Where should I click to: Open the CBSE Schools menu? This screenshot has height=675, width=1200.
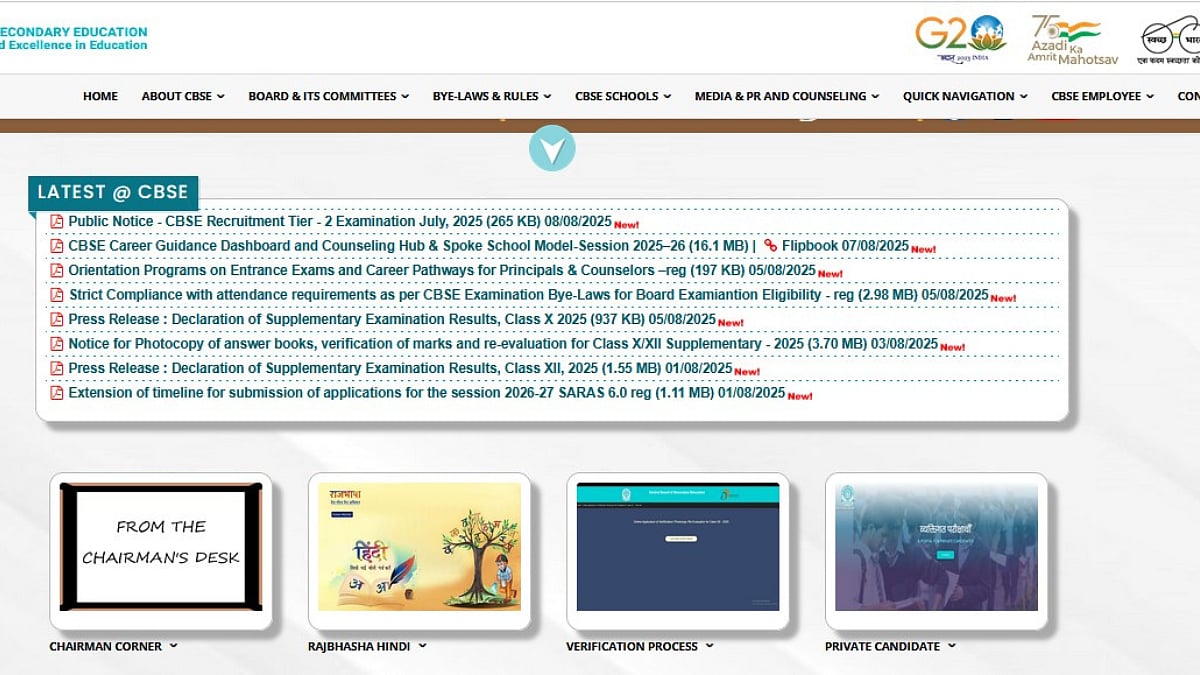pyautogui.click(x=622, y=96)
